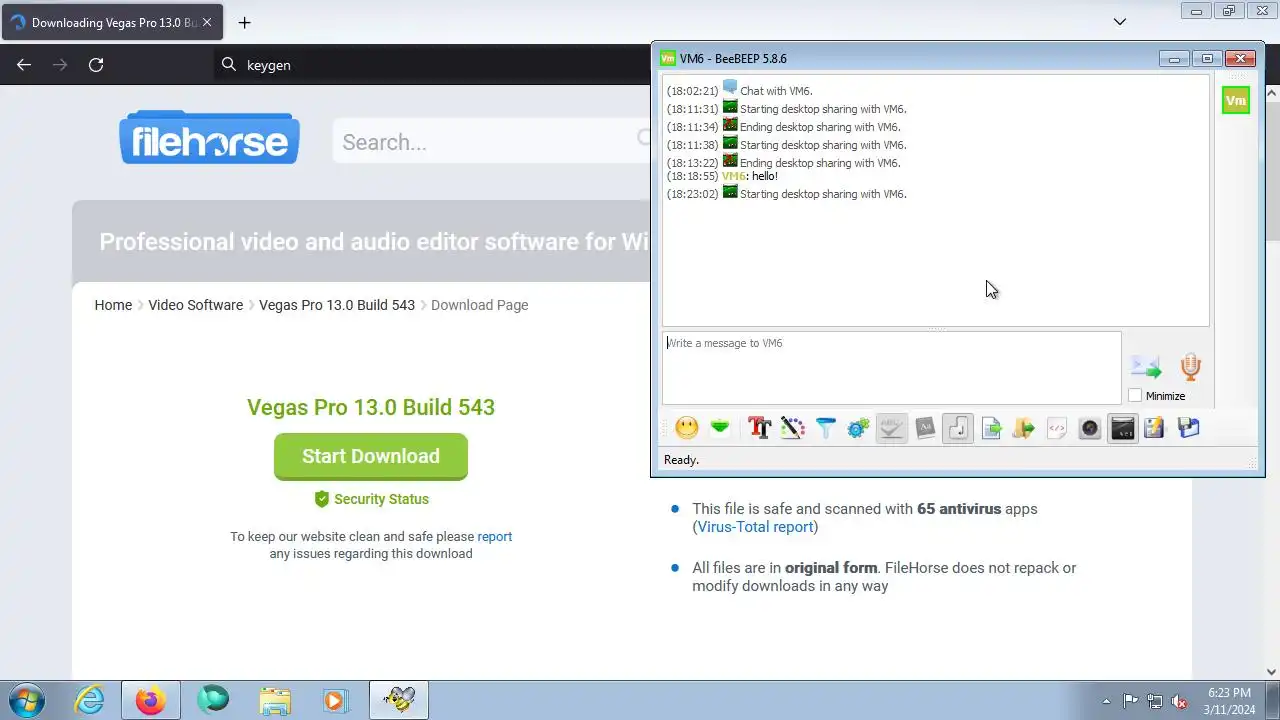Switch to Firefox in the taskbar

click(x=151, y=701)
